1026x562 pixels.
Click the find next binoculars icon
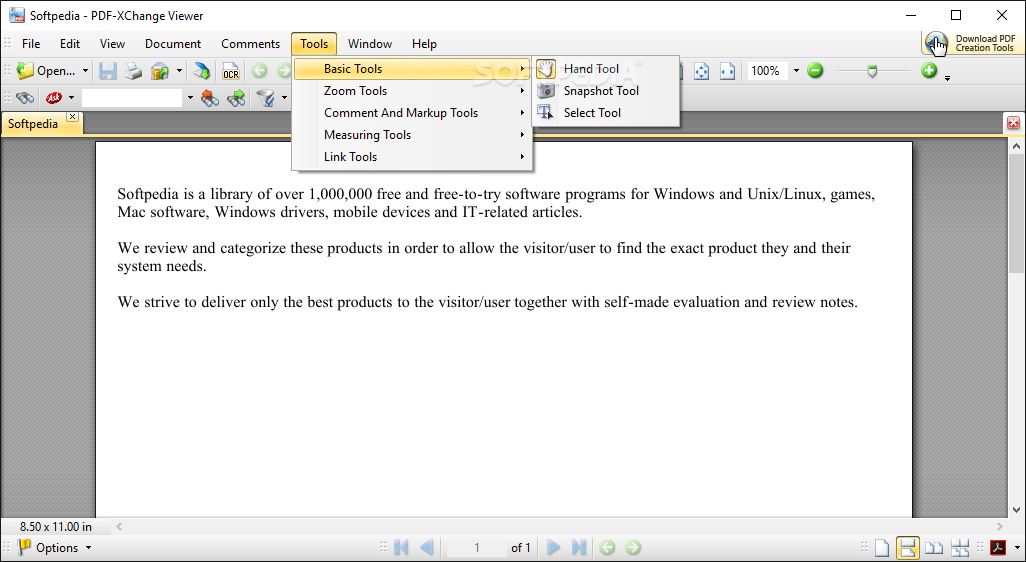pyautogui.click(x=236, y=98)
